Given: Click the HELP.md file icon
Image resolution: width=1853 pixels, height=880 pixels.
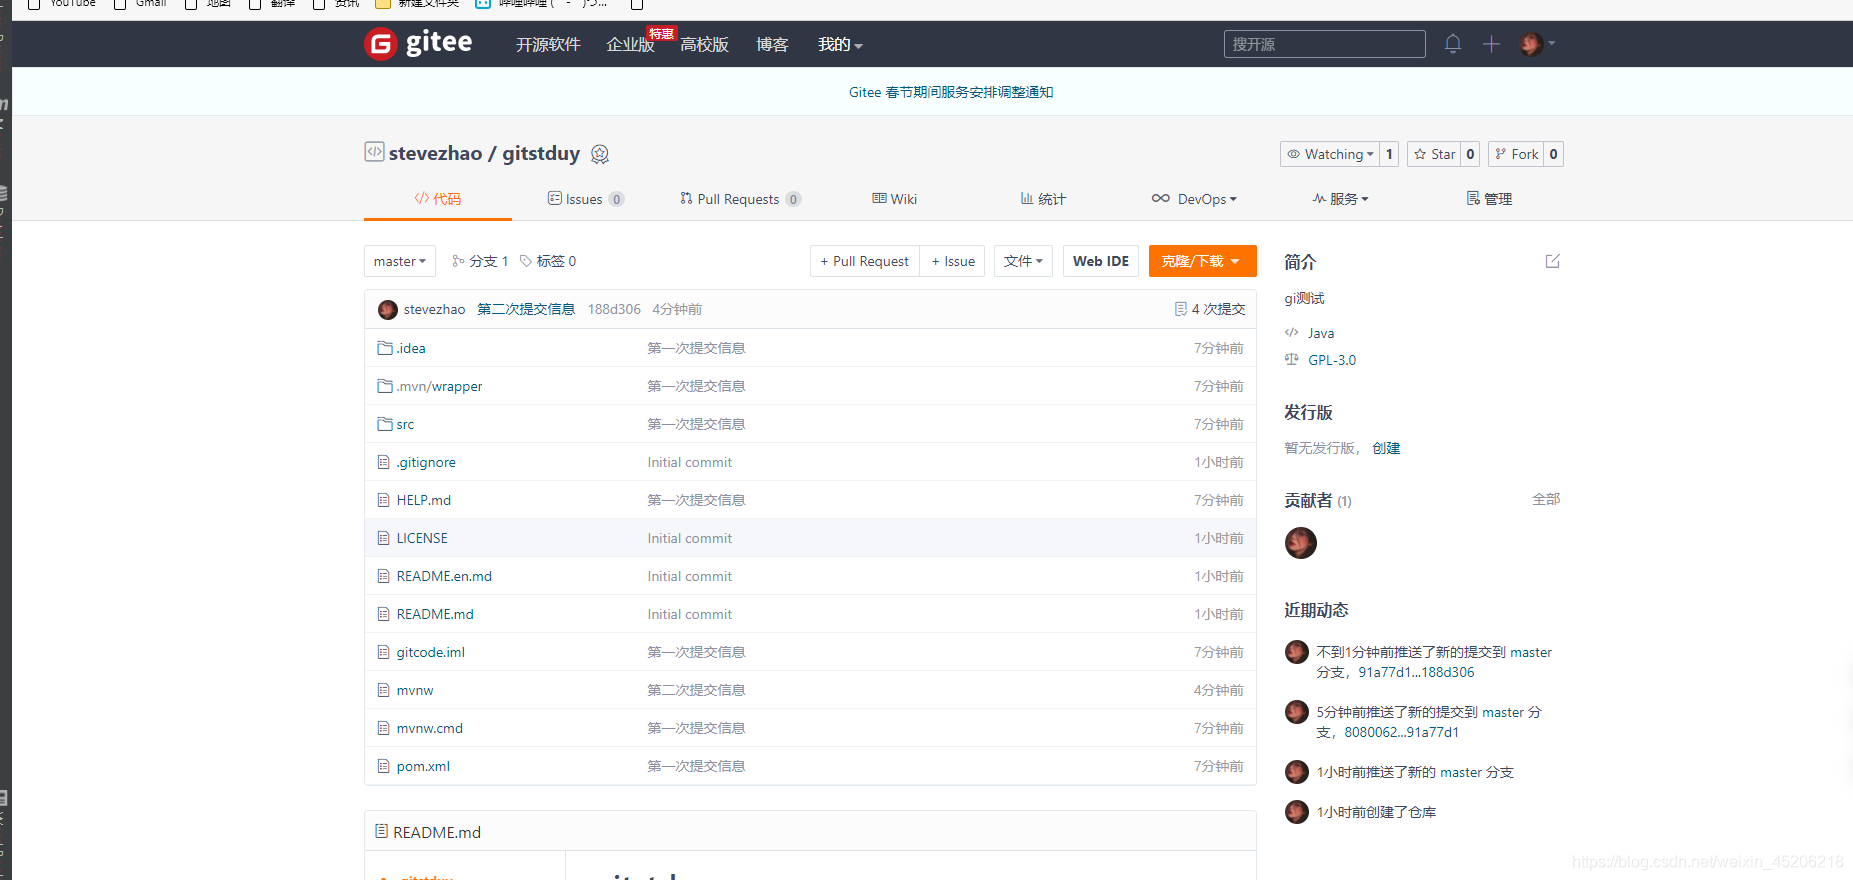Looking at the screenshot, I should pos(383,500).
